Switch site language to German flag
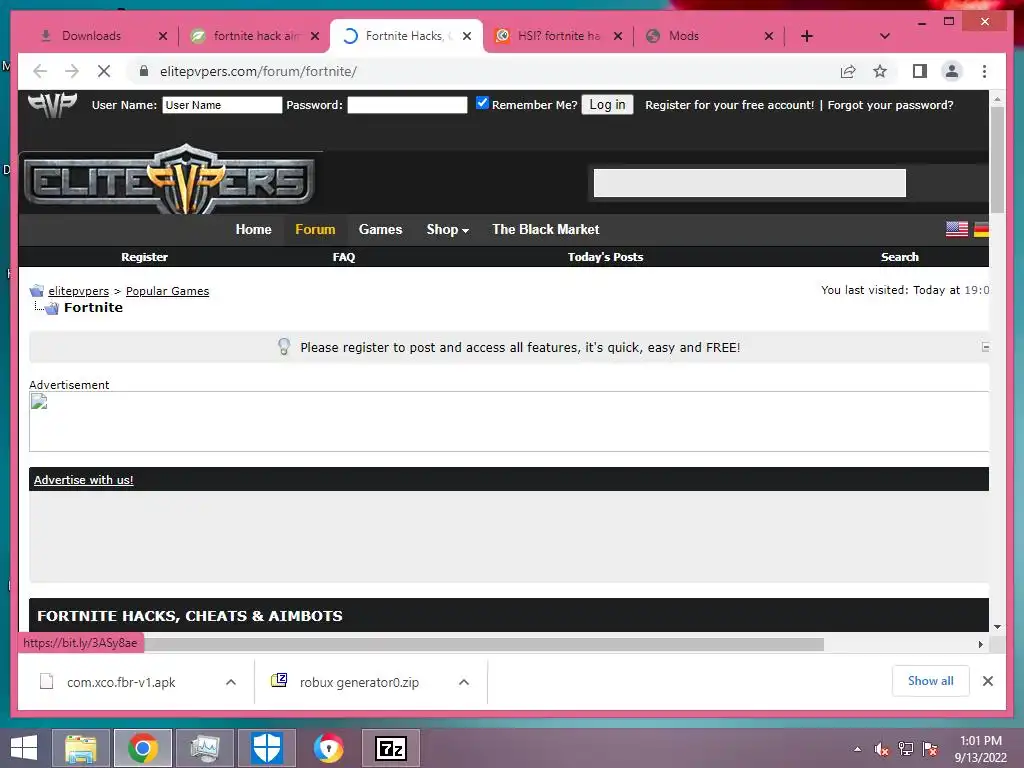The width and height of the screenshot is (1024, 768). pos(981,229)
